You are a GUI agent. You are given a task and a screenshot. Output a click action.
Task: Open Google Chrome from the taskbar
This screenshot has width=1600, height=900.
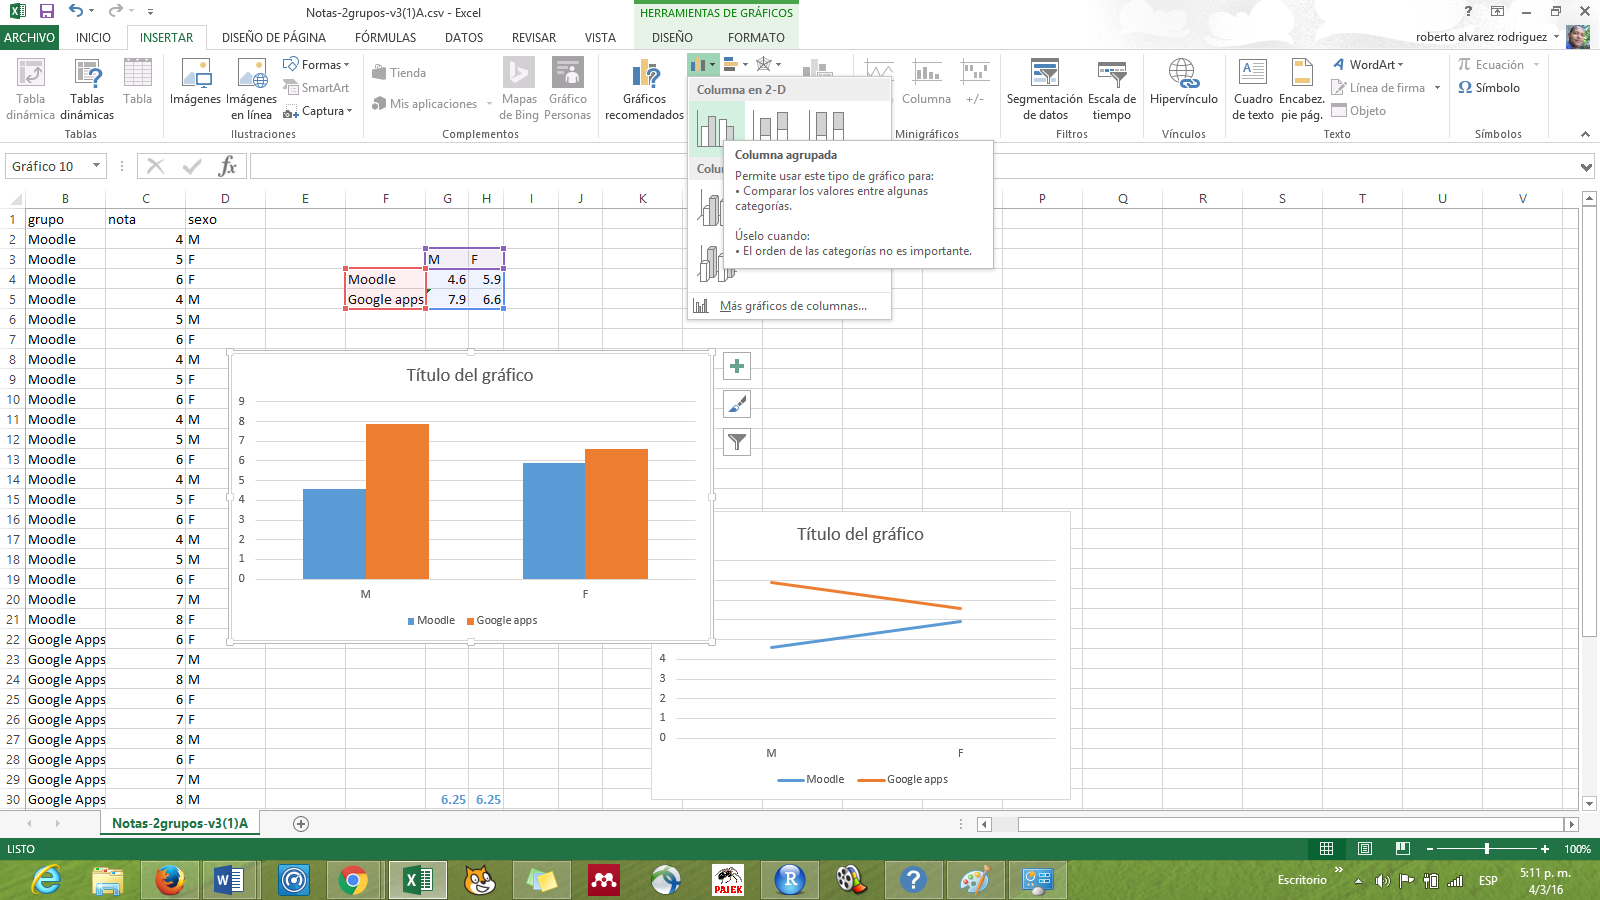(352, 880)
